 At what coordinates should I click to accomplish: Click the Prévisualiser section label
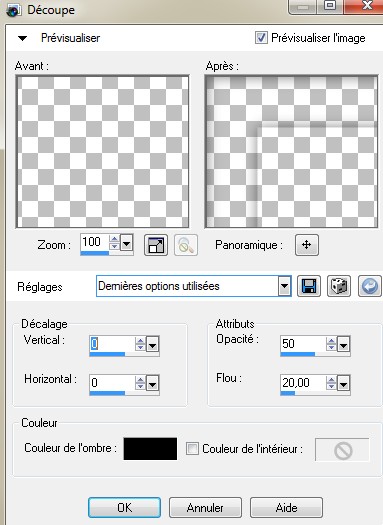point(70,38)
